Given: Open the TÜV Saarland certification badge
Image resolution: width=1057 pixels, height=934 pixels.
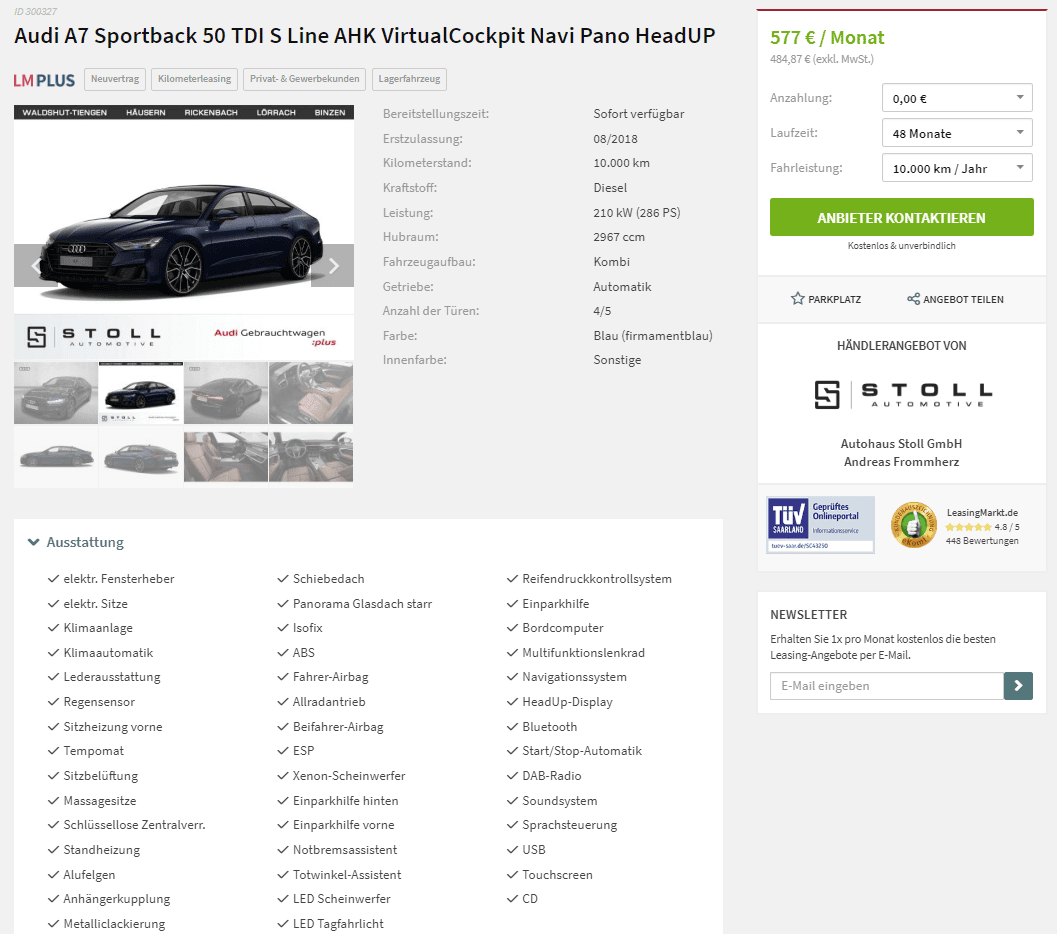Looking at the screenshot, I should pos(820,525).
